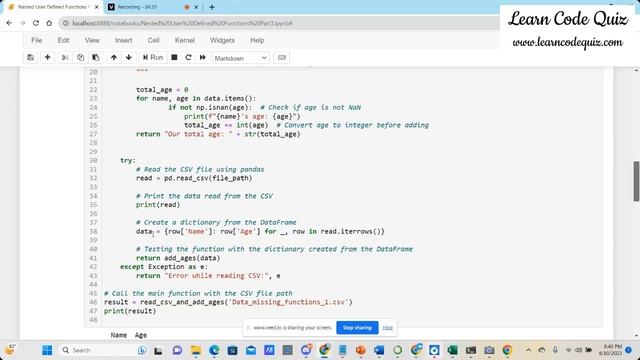Click the microphone icon in system tray

pyautogui.click(x=555, y=350)
